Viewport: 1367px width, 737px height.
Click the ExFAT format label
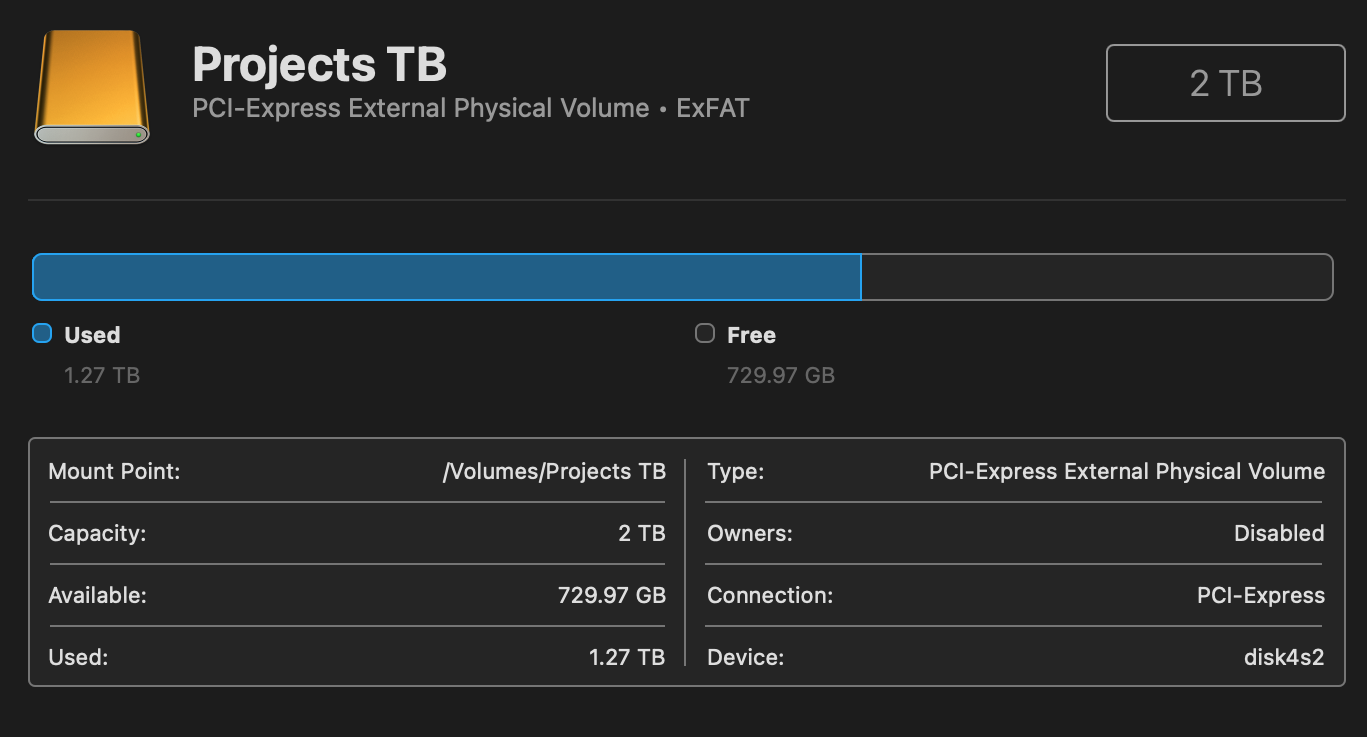click(x=712, y=108)
